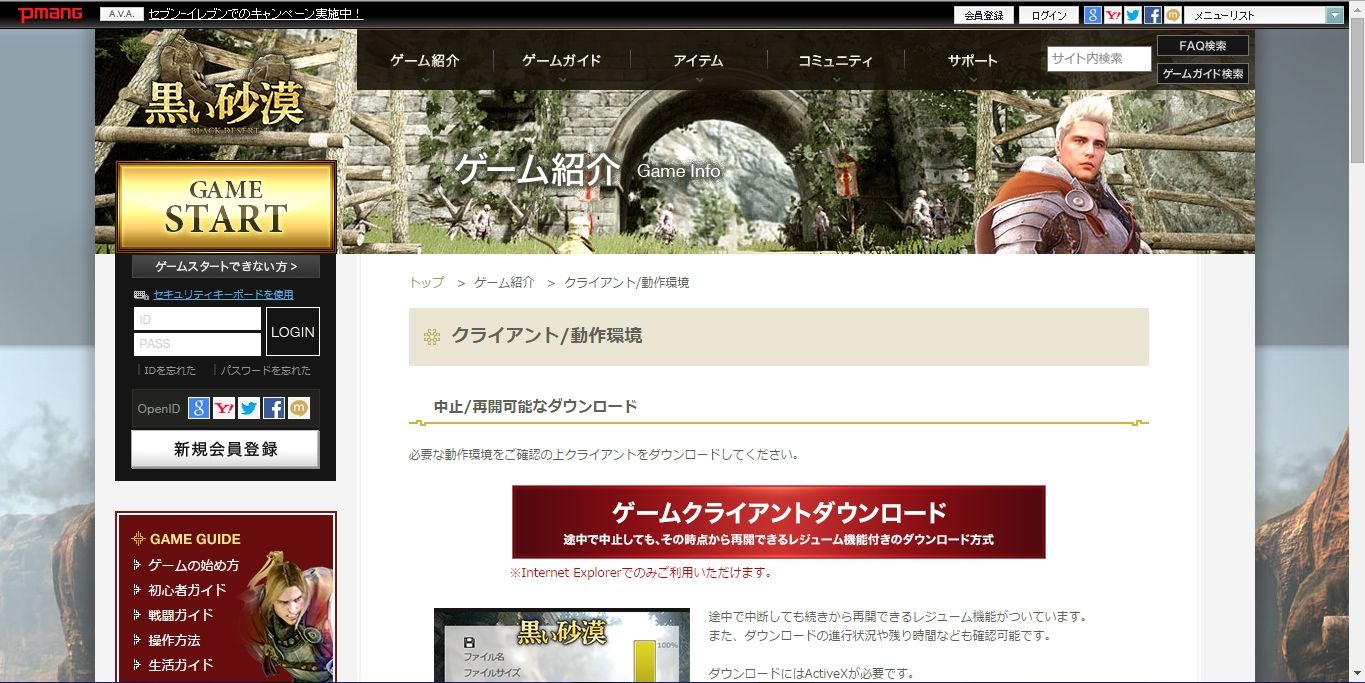Click the ID input field
The height and width of the screenshot is (683, 1365).
click(197, 319)
